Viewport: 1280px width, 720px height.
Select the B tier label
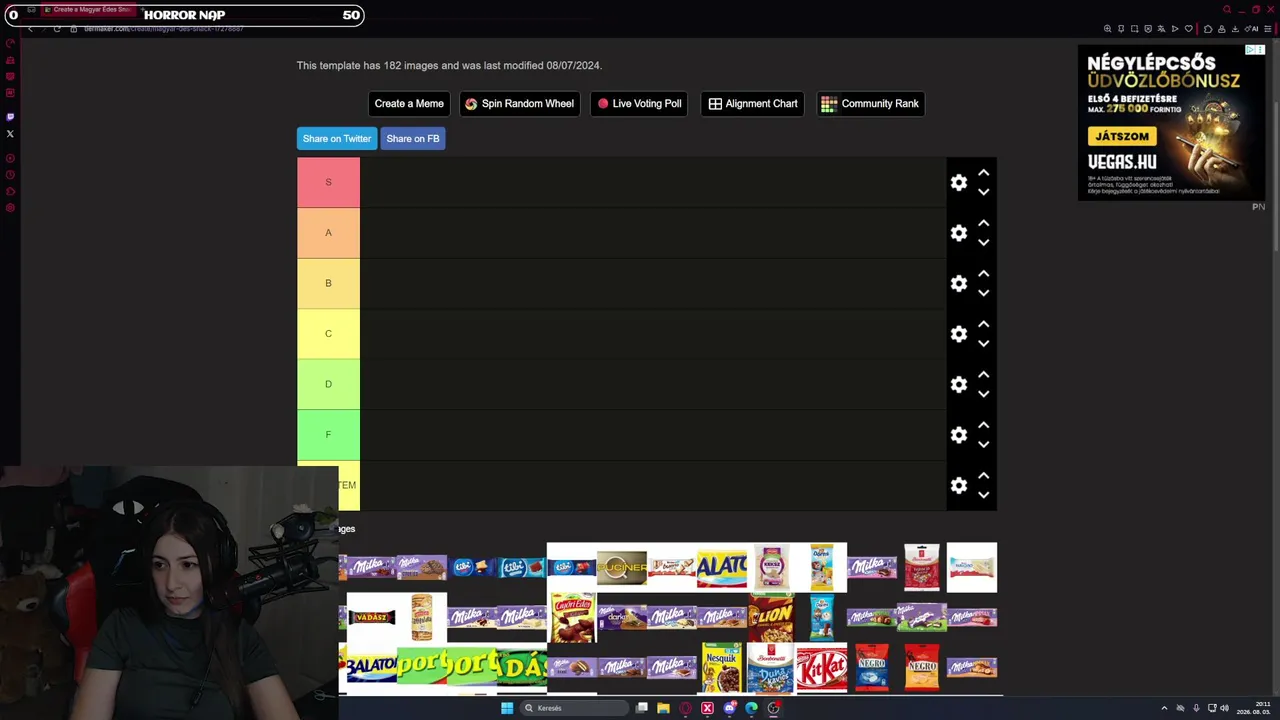(x=328, y=283)
